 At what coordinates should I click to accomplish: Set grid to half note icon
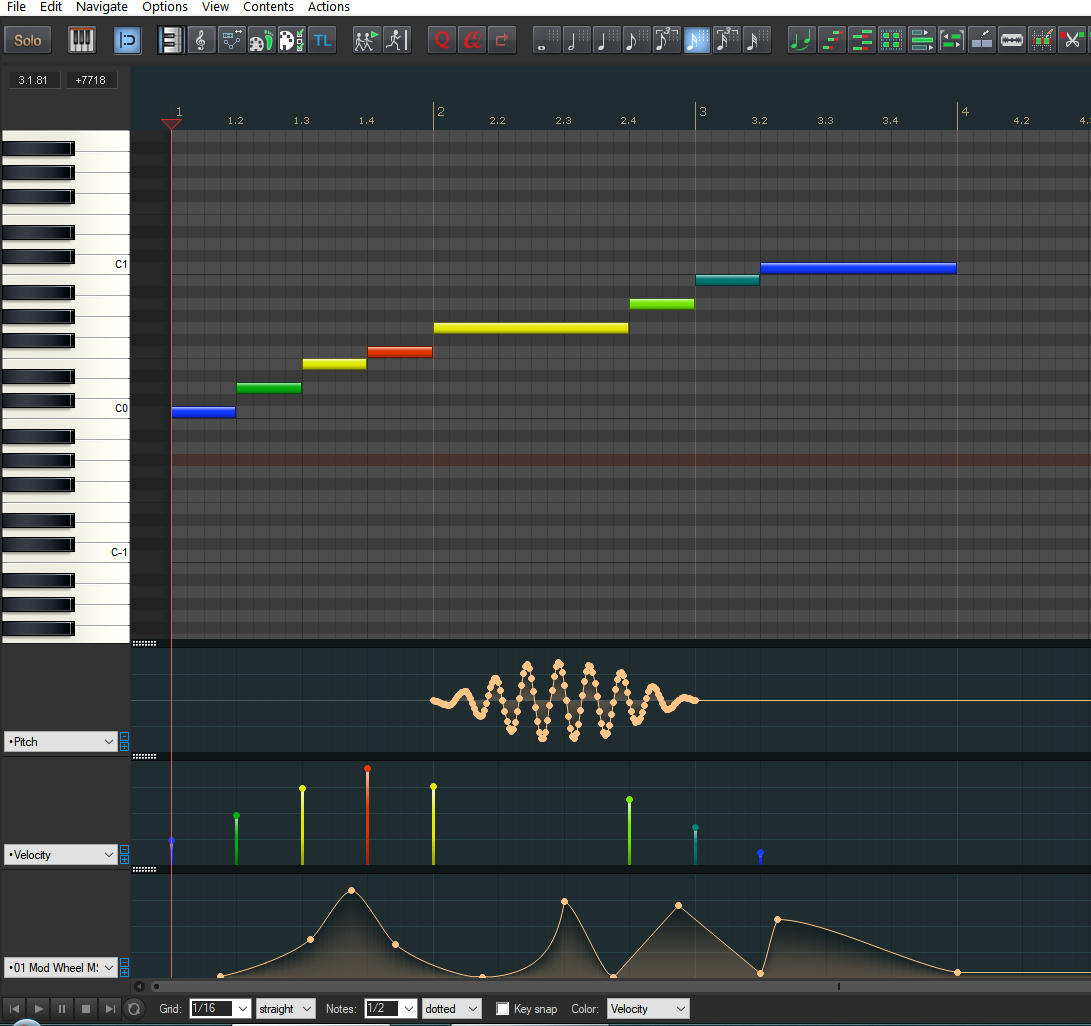tap(577, 40)
